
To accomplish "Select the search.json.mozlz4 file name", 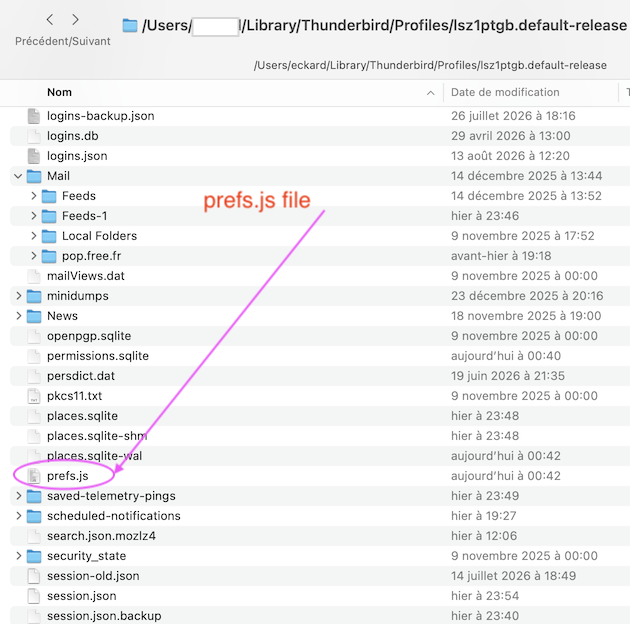I will point(101,536).
